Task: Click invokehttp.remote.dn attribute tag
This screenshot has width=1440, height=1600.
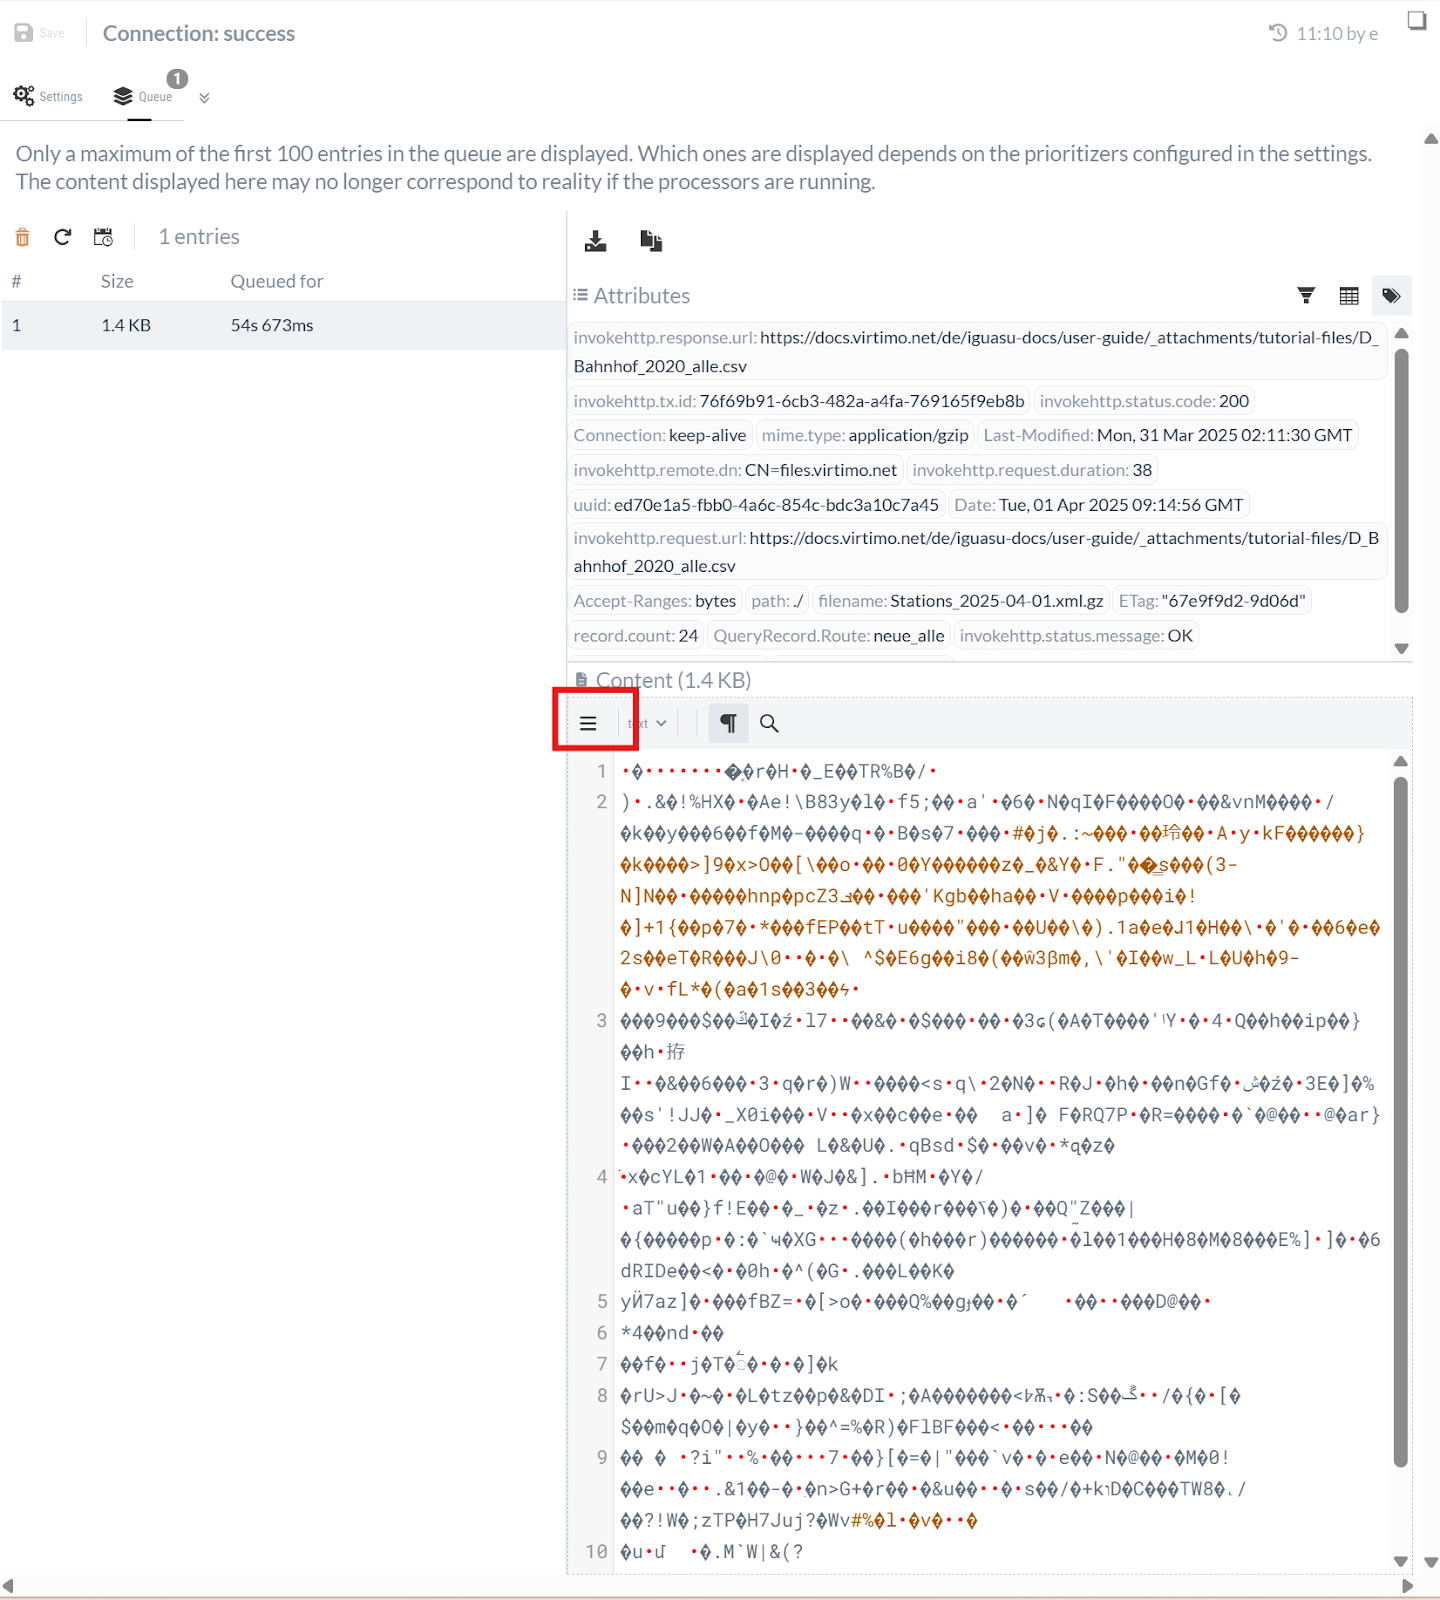Action: tap(735, 470)
